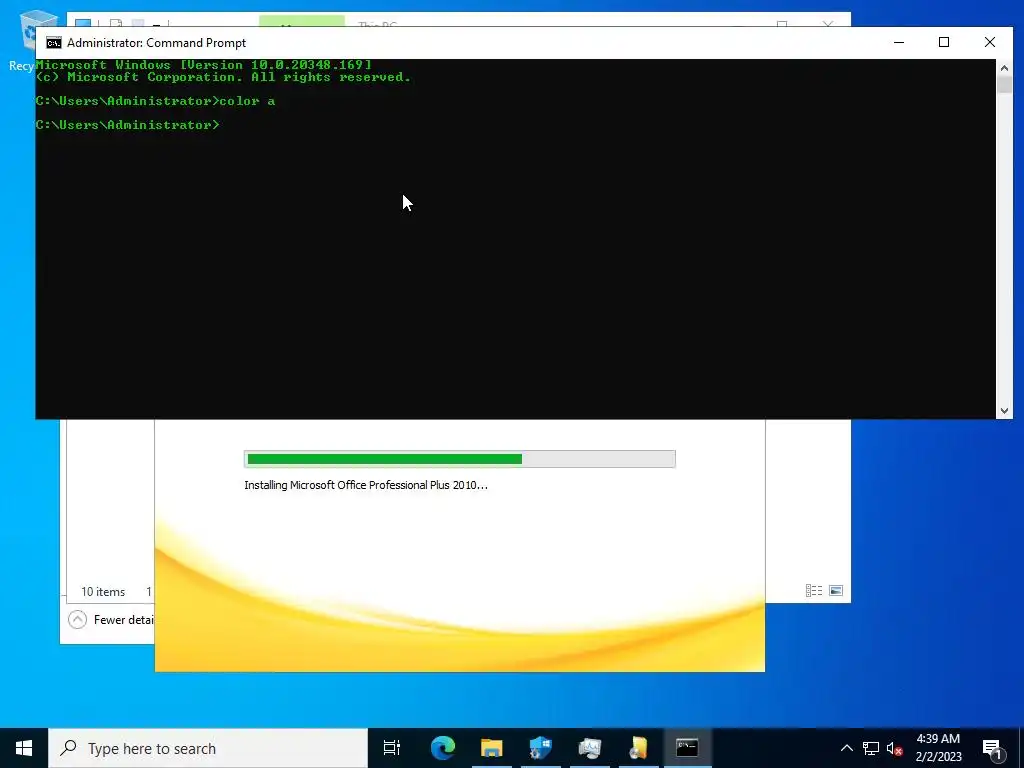Open the Command Prompt title bar system icon

click(x=54, y=43)
